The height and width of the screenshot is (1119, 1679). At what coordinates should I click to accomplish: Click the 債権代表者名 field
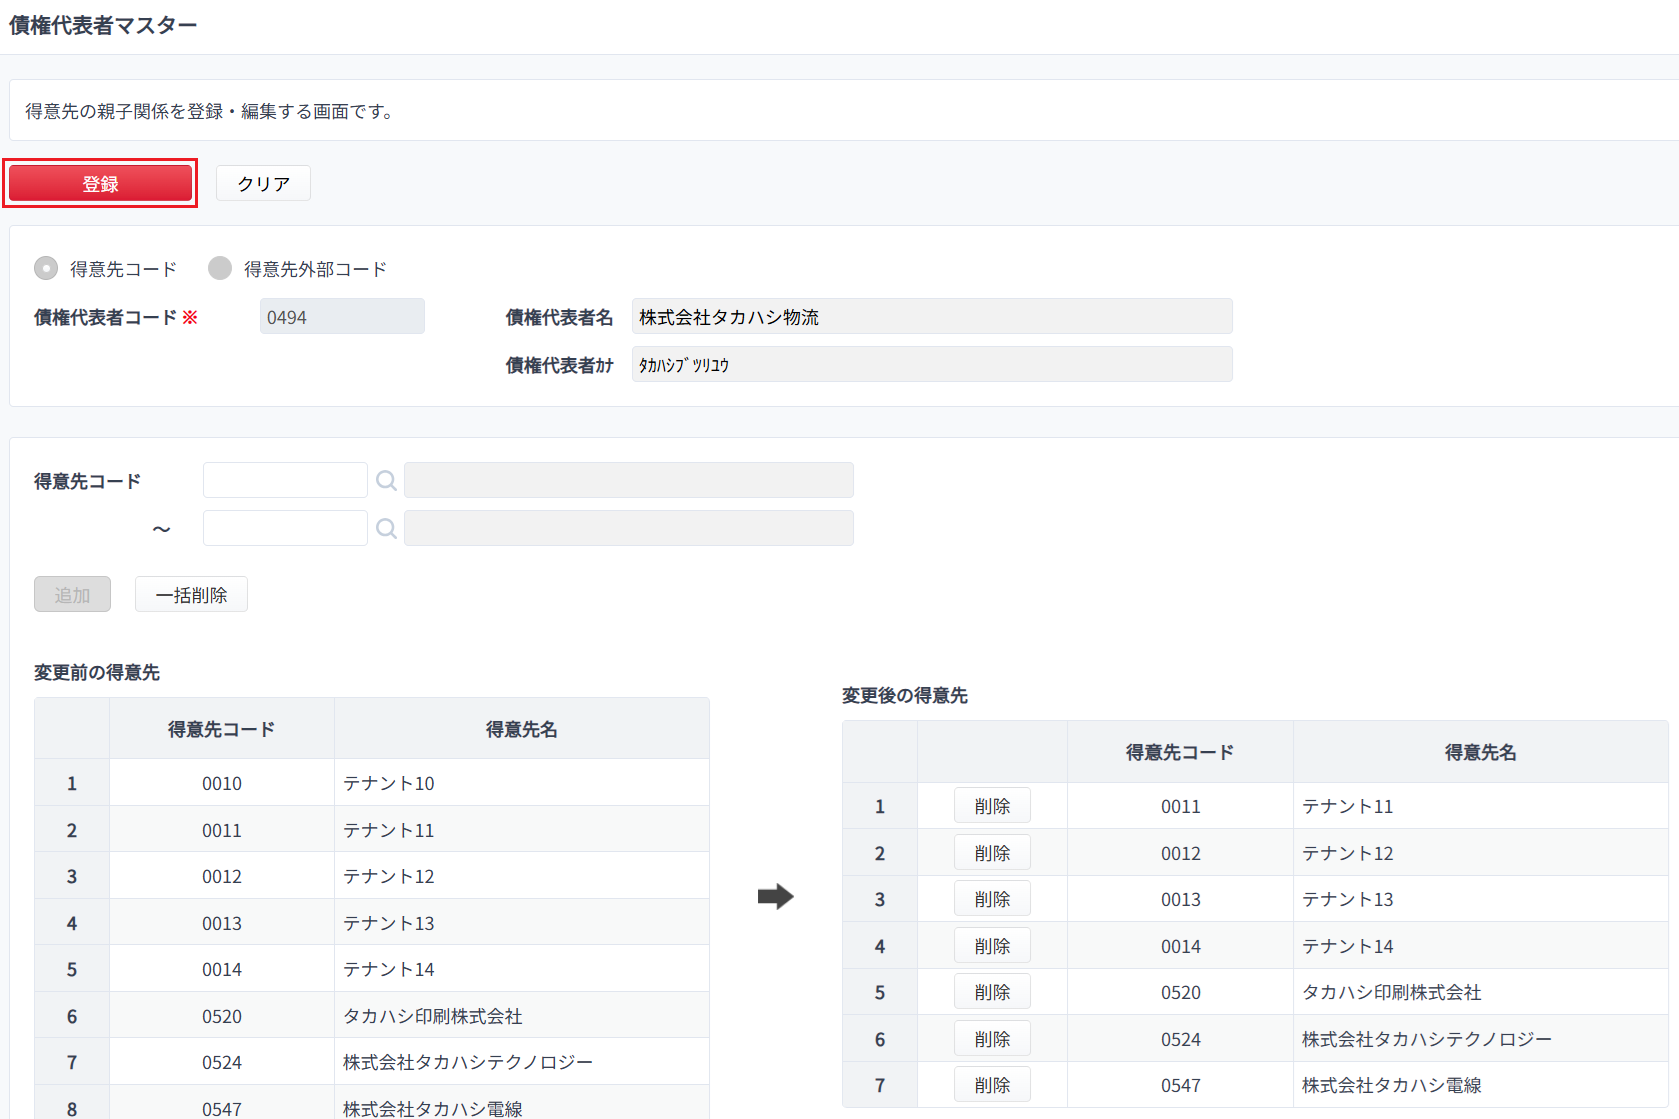(x=932, y=316)
